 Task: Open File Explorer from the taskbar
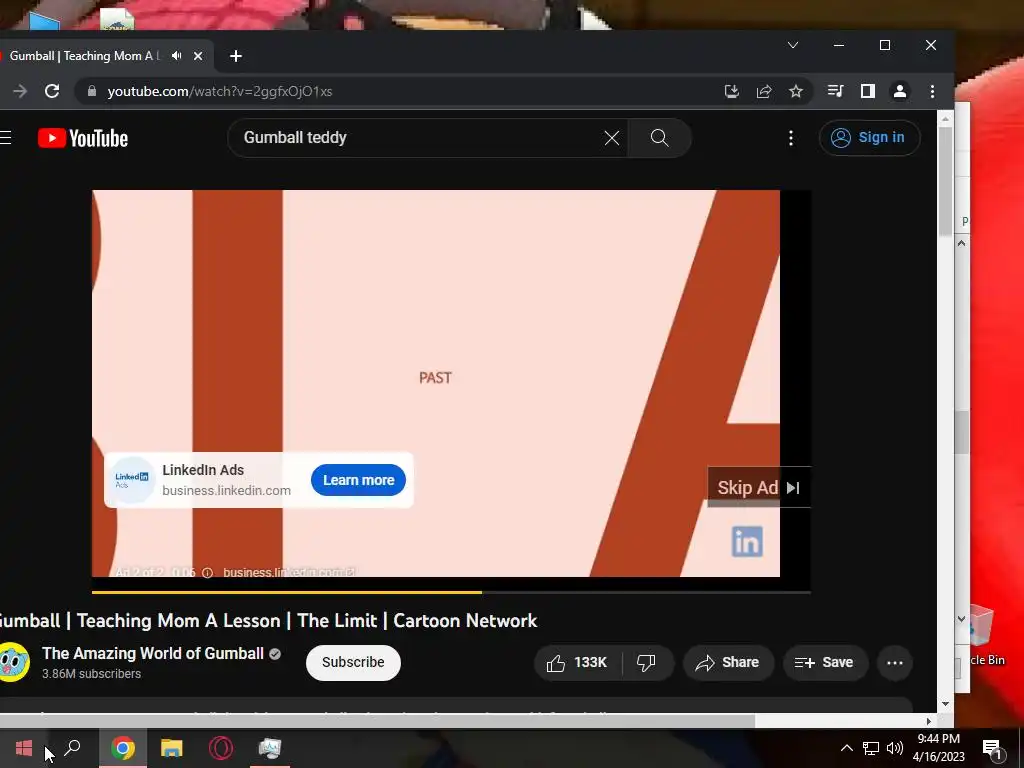172,748
